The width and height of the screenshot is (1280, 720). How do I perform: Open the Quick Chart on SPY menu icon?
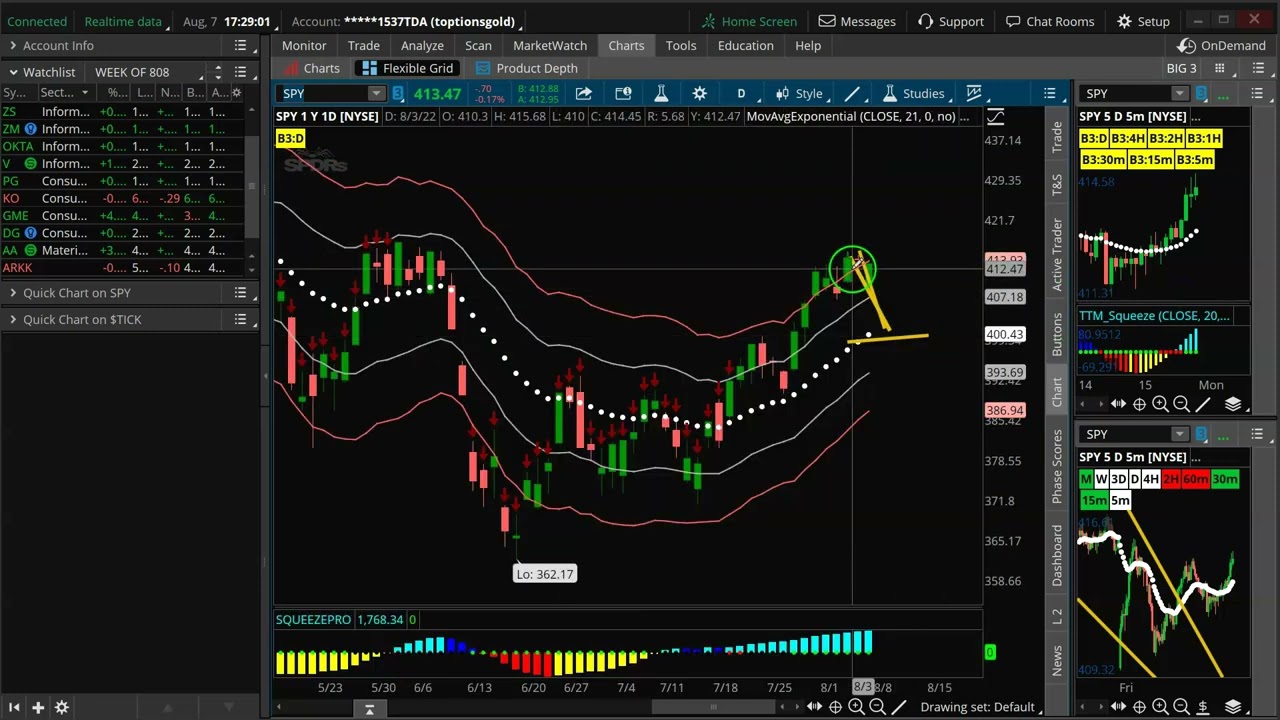click(x=240, y=293)
